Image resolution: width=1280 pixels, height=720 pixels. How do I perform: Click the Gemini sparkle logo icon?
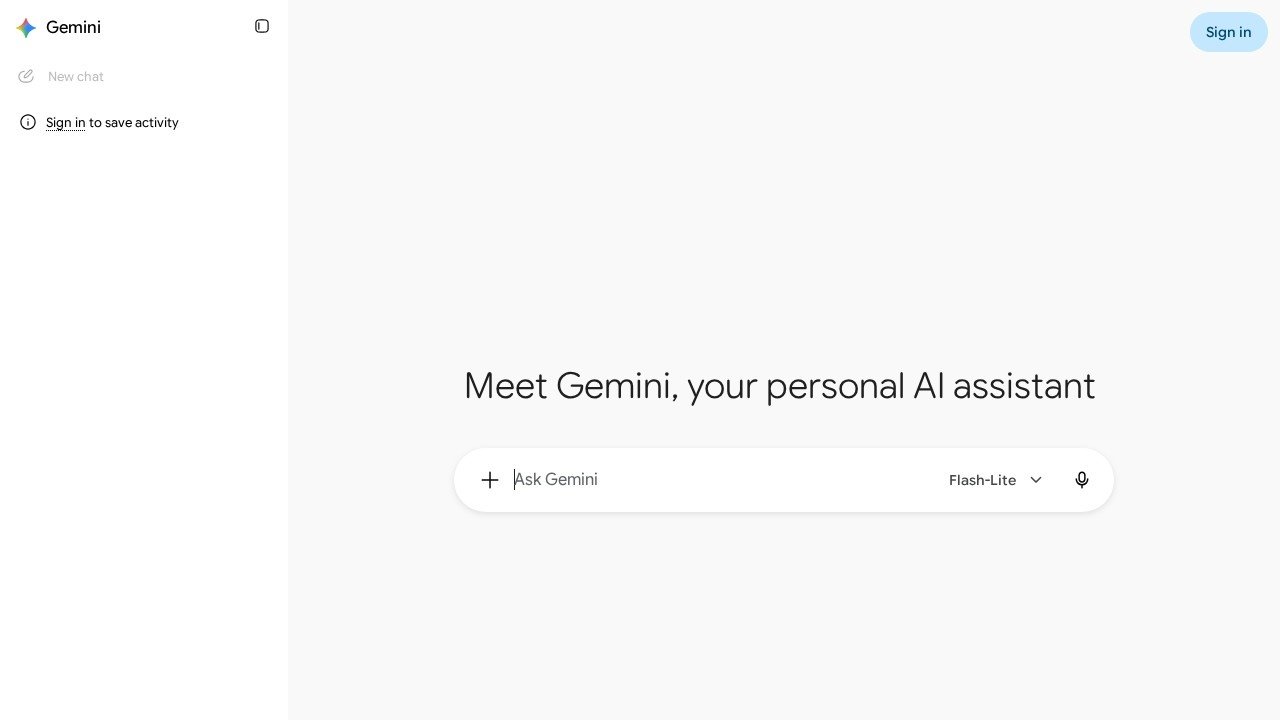27,28
